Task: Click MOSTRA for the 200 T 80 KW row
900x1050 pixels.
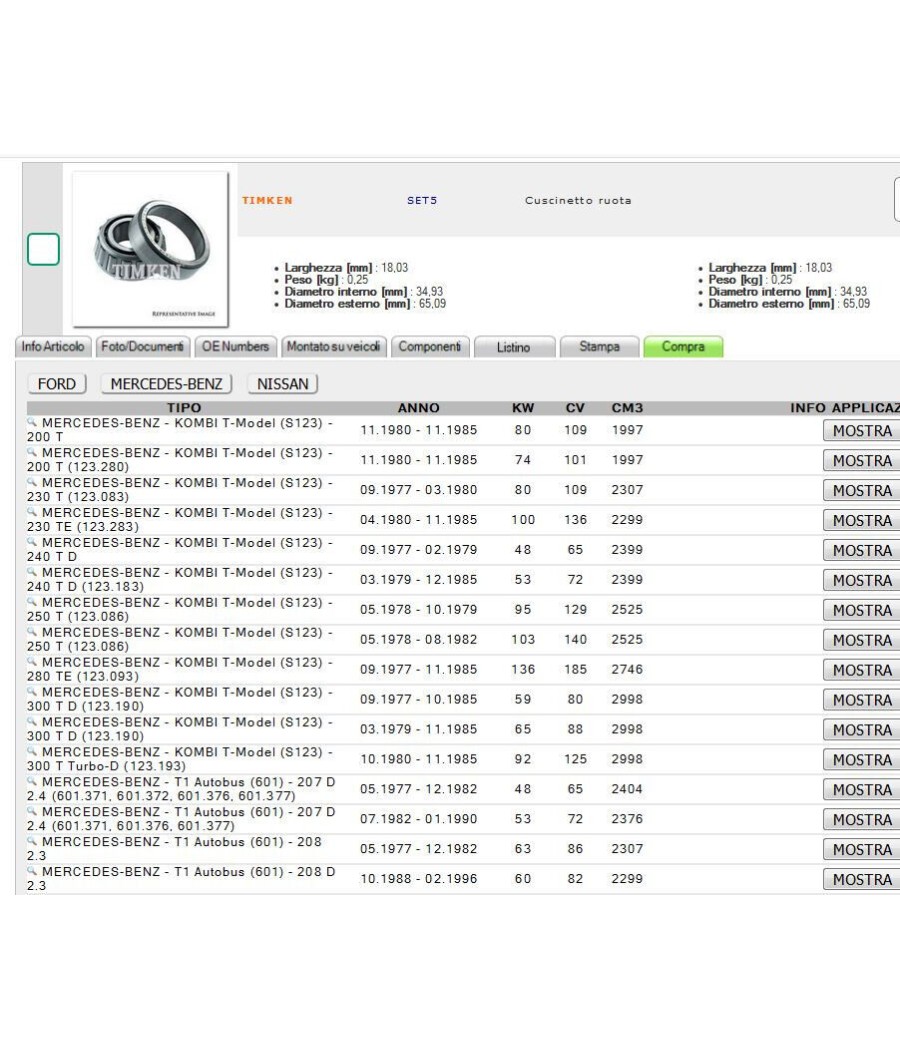Action: (862, 431)
